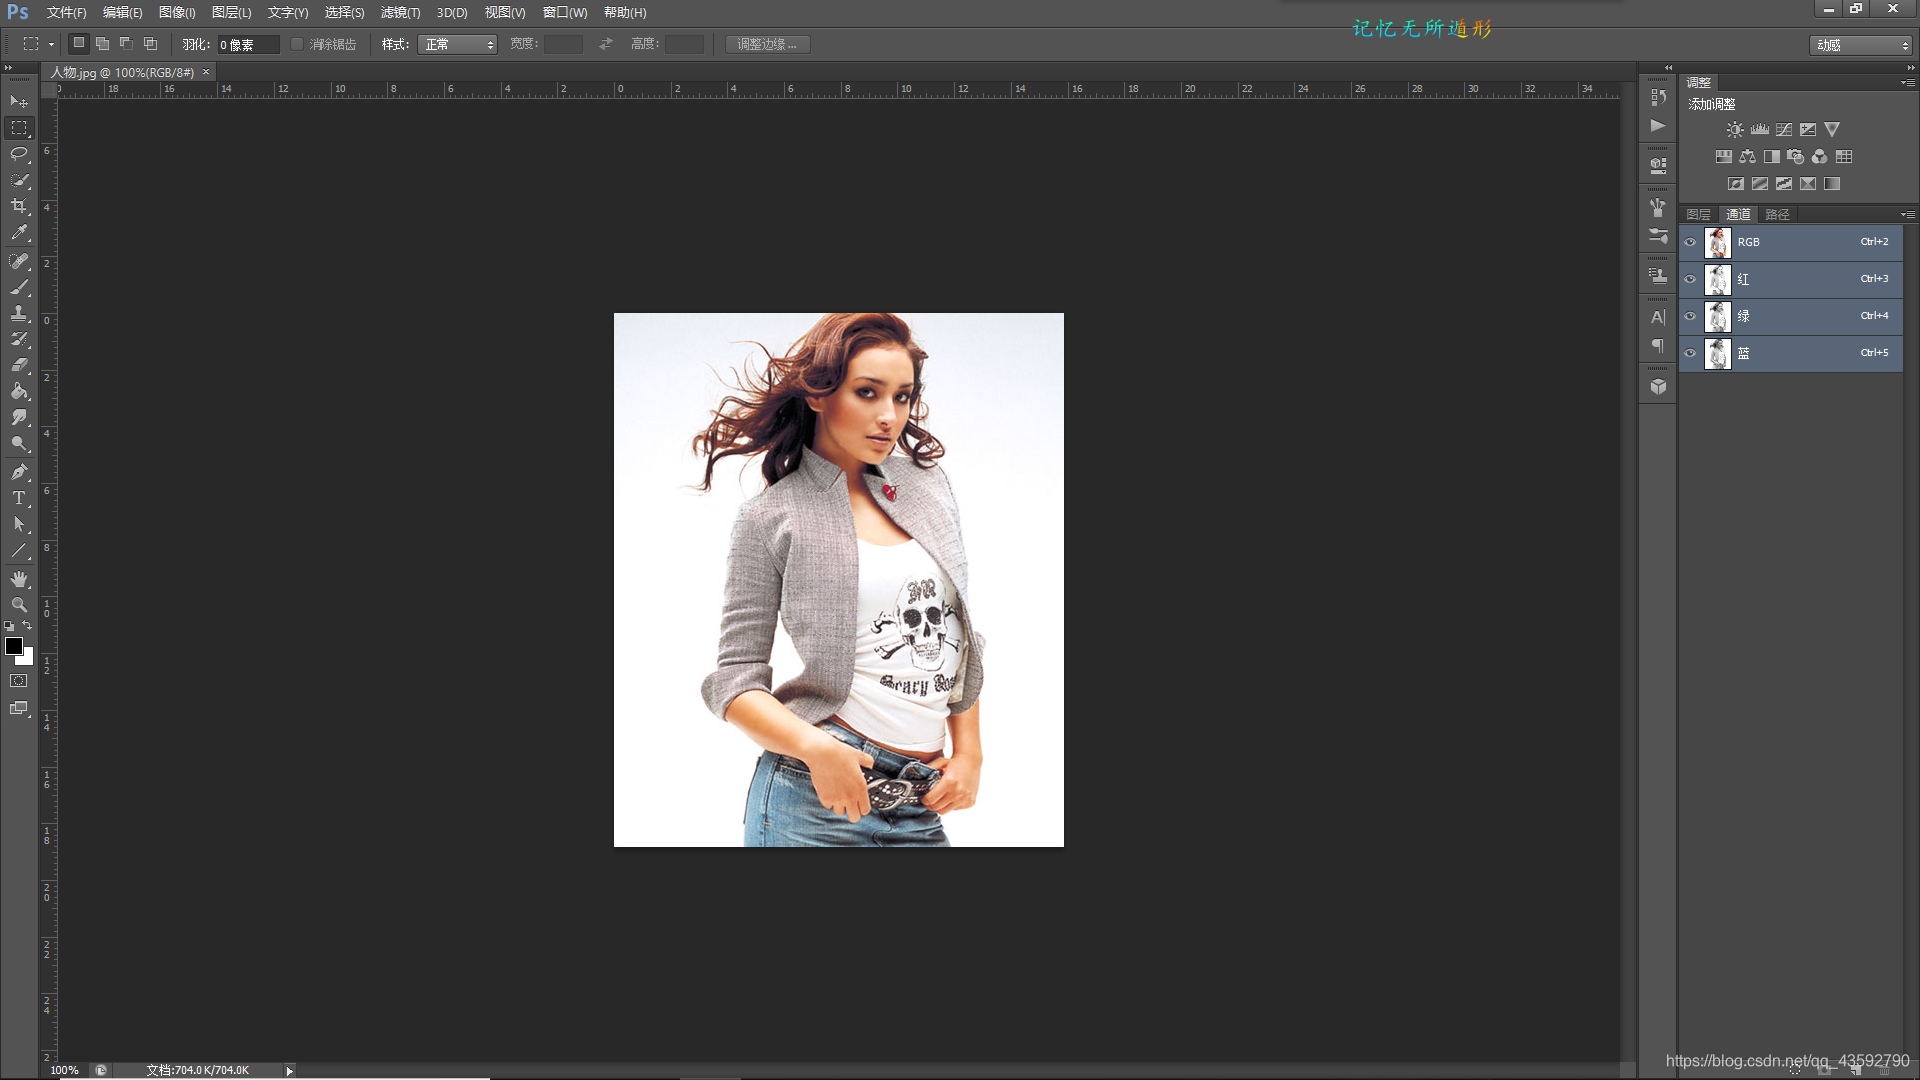1920x1080 pixels.
Task: Click the feather value input field
Action: [247, 44]
